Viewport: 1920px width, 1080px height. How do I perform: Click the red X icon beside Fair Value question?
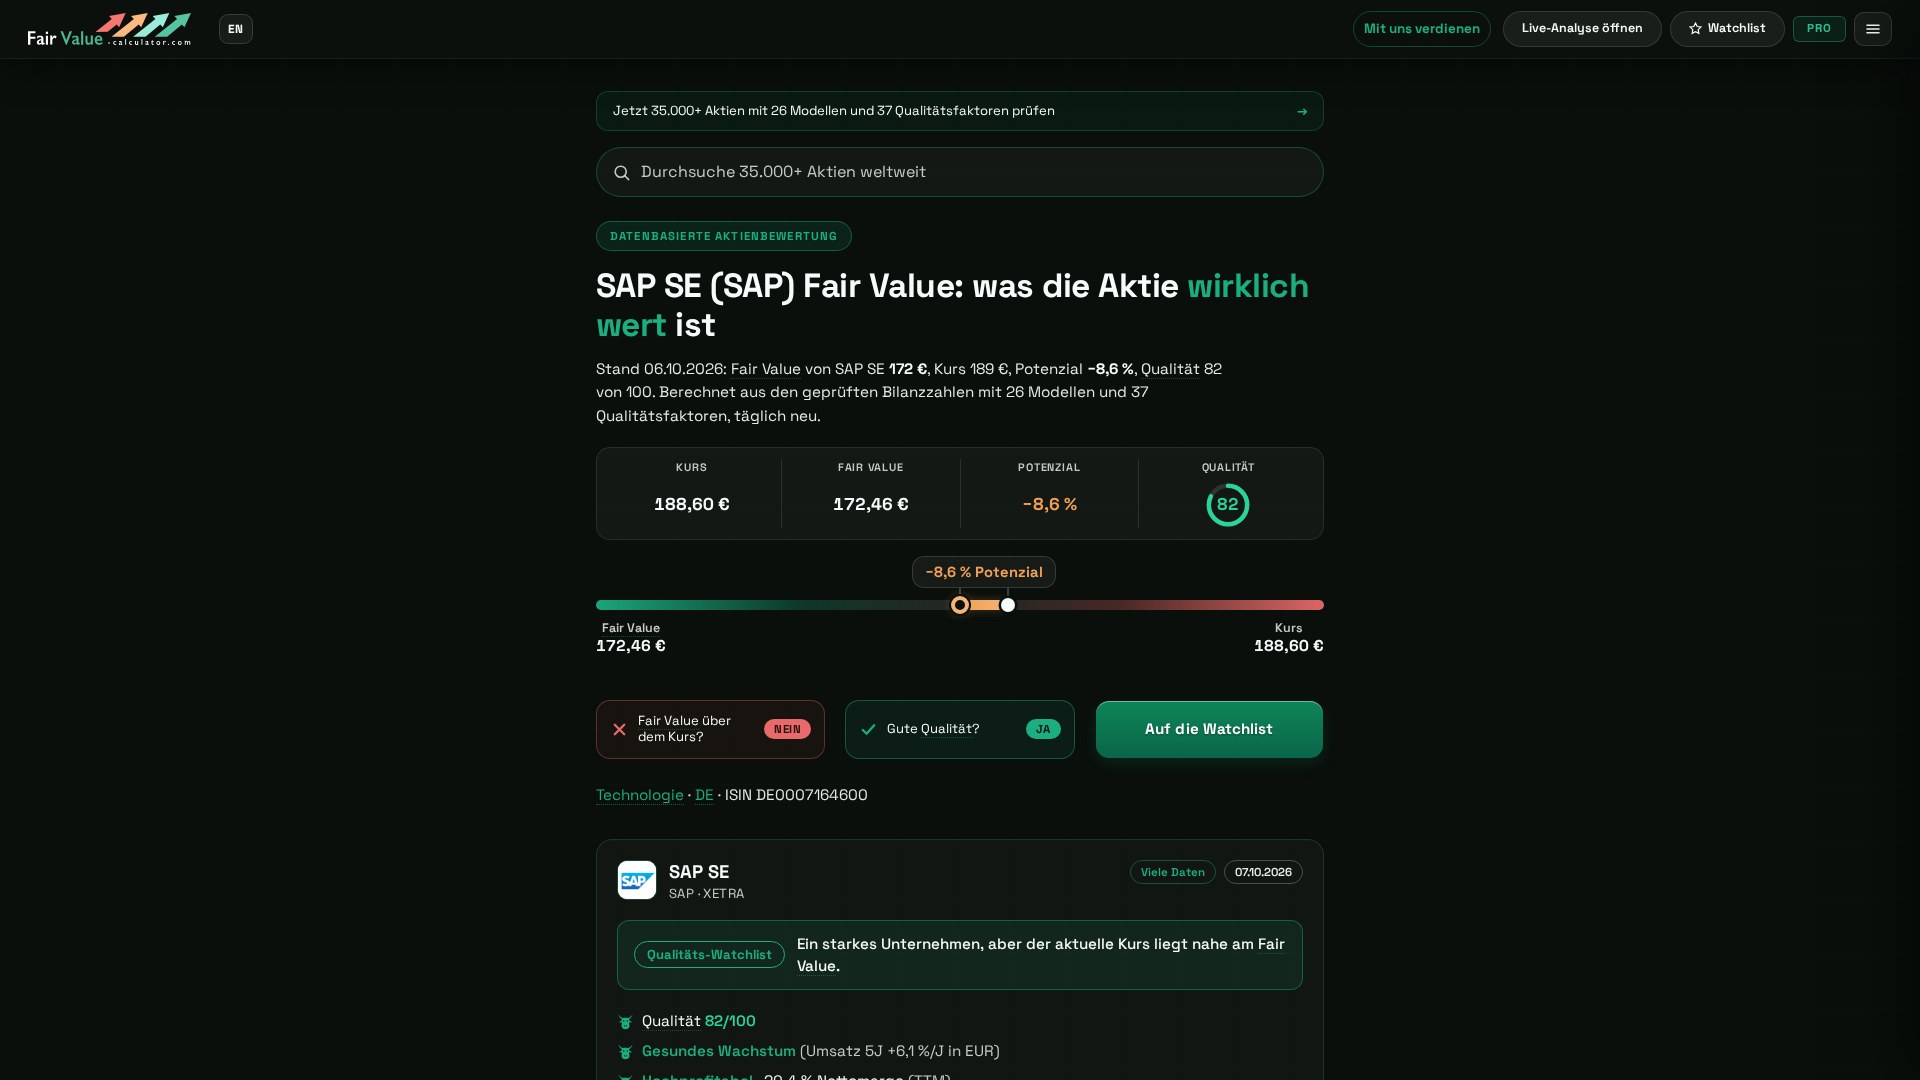tap(619, 729)
